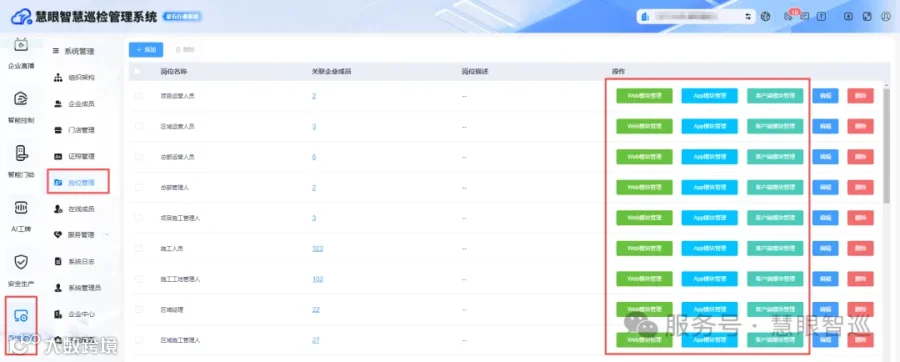Click the 关联企业成员 column header

pyautogui.click(x=331, y=72)
